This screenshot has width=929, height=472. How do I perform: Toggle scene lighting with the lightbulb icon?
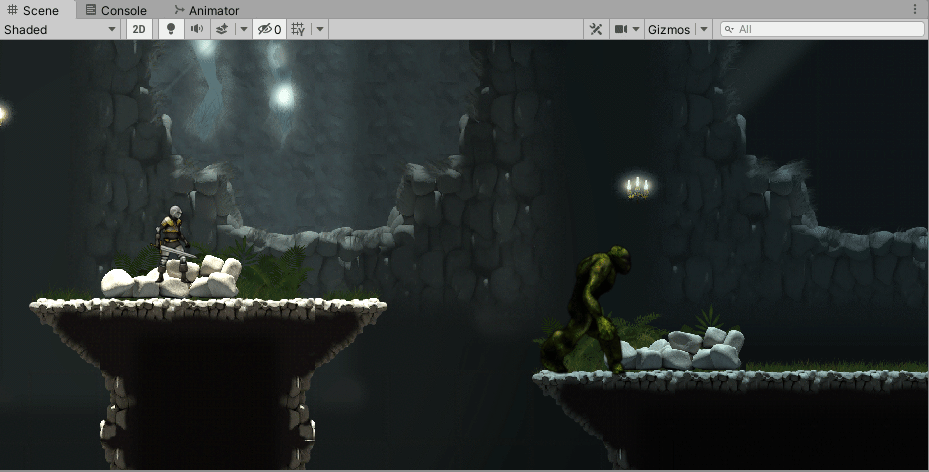coord(171,30)
